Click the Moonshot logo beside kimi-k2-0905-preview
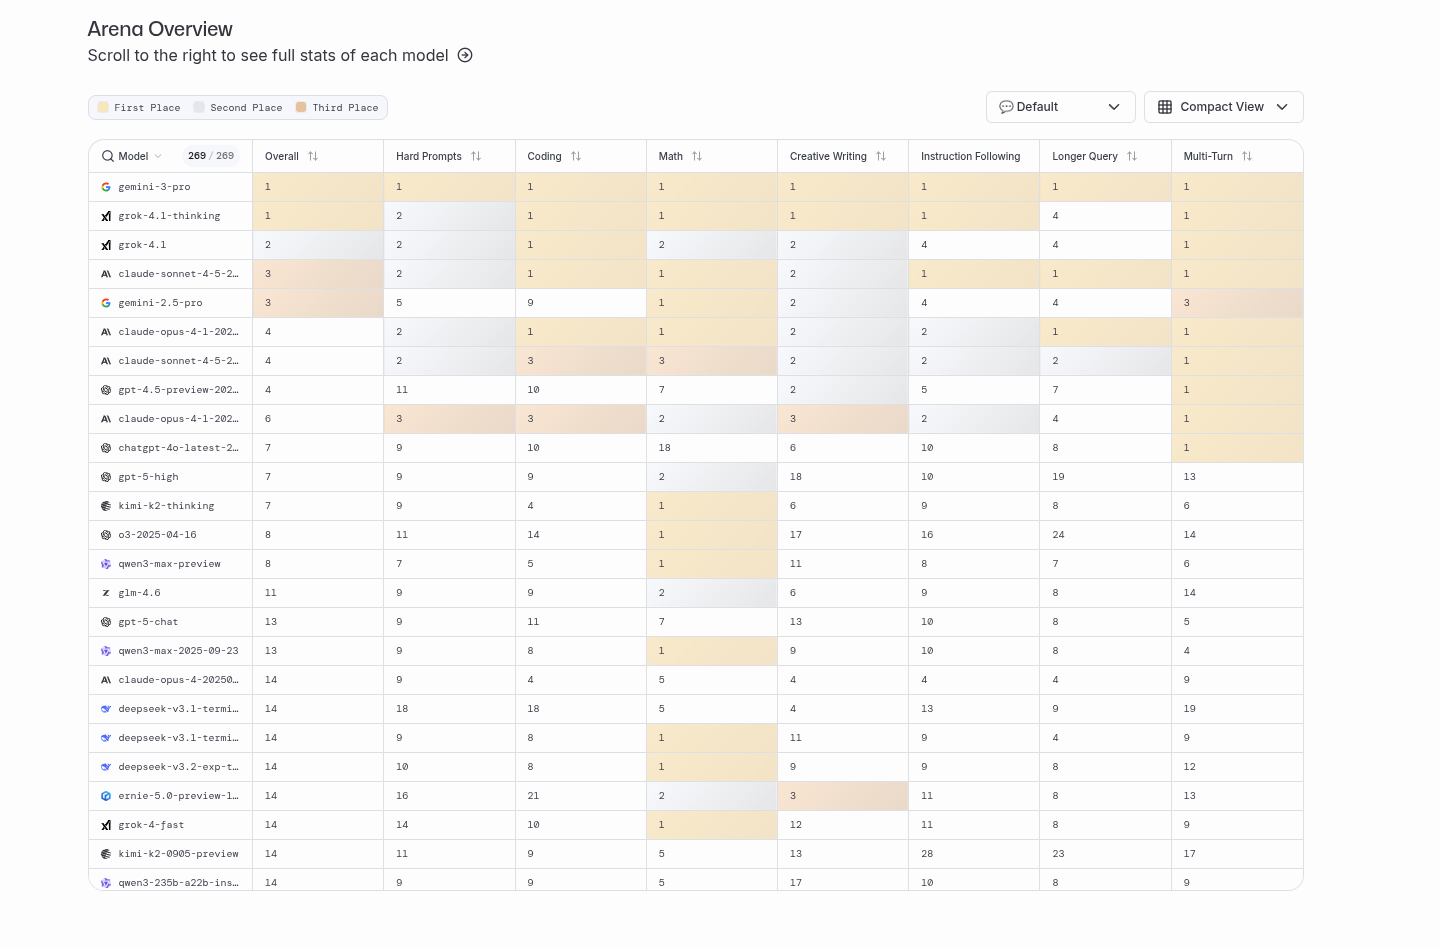 tap(106, 854)
